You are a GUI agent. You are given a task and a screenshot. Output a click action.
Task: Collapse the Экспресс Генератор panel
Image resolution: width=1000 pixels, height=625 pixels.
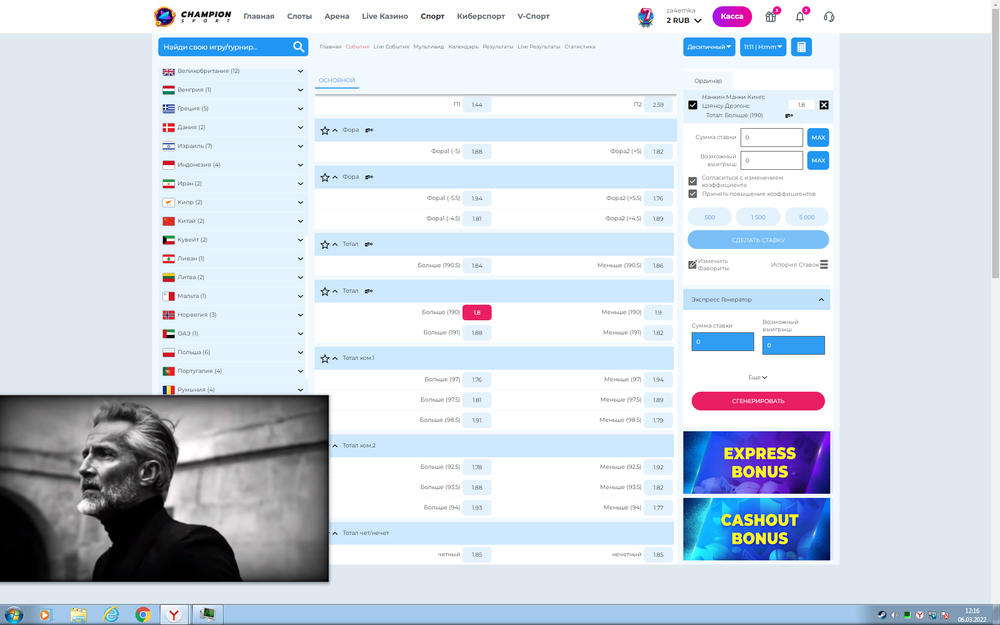[821, 300]
